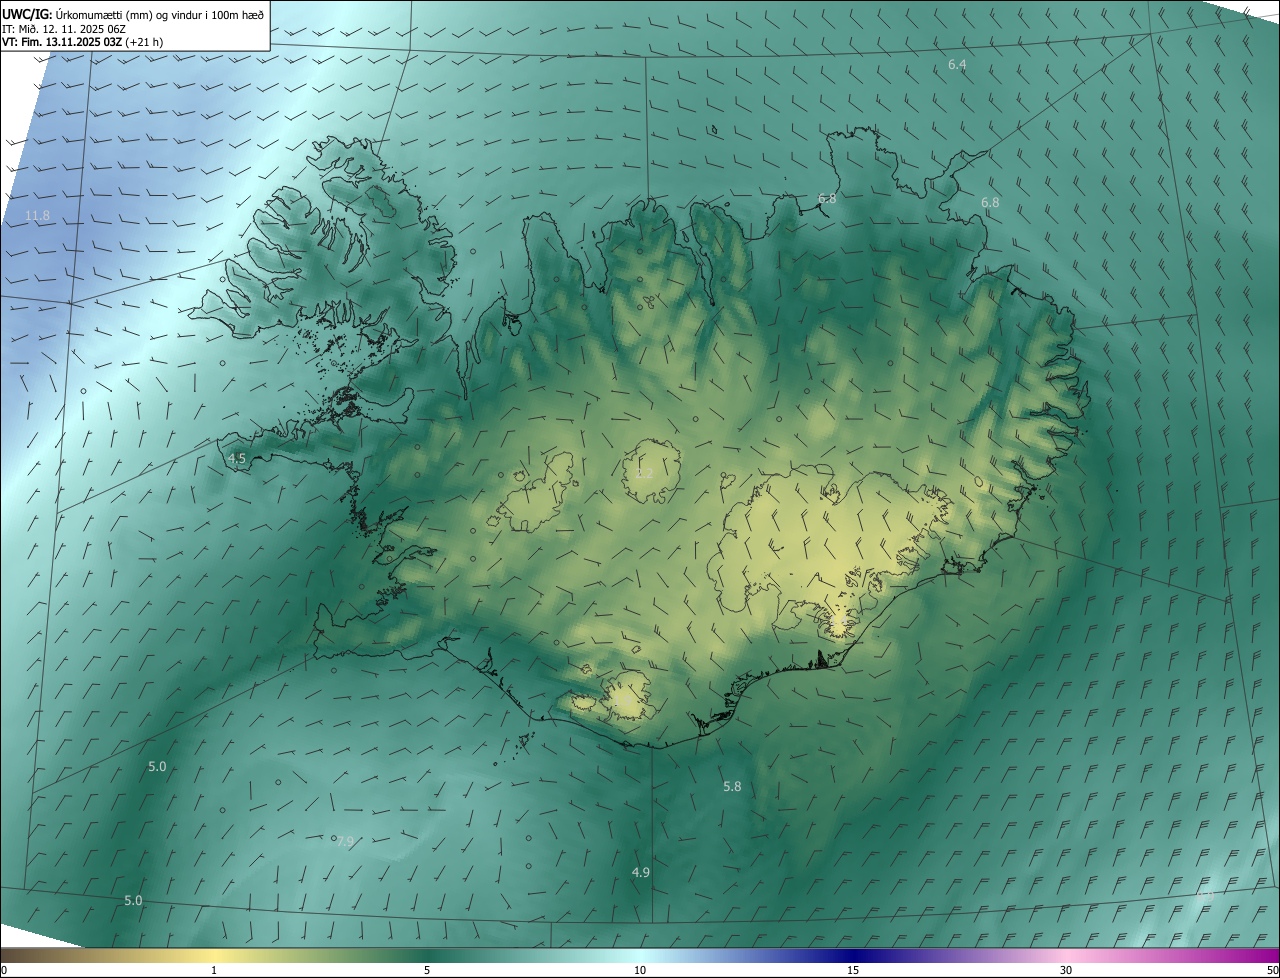Click the "15" tick on the color scale
This screenshot has width=1280, height=978.
coord(853,970)
